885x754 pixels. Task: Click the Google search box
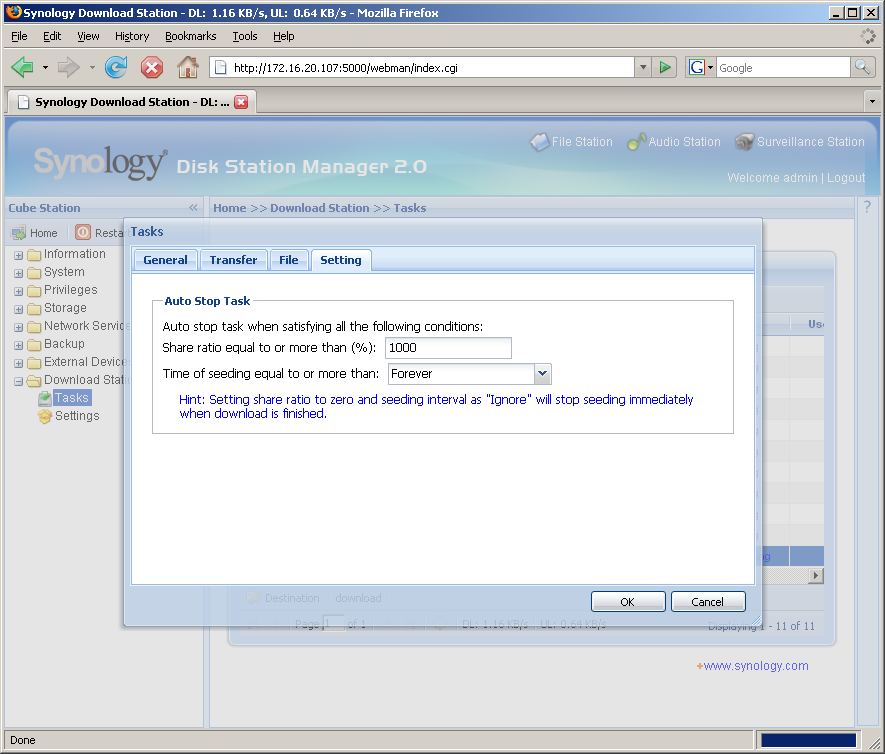(x=783, y=68)
